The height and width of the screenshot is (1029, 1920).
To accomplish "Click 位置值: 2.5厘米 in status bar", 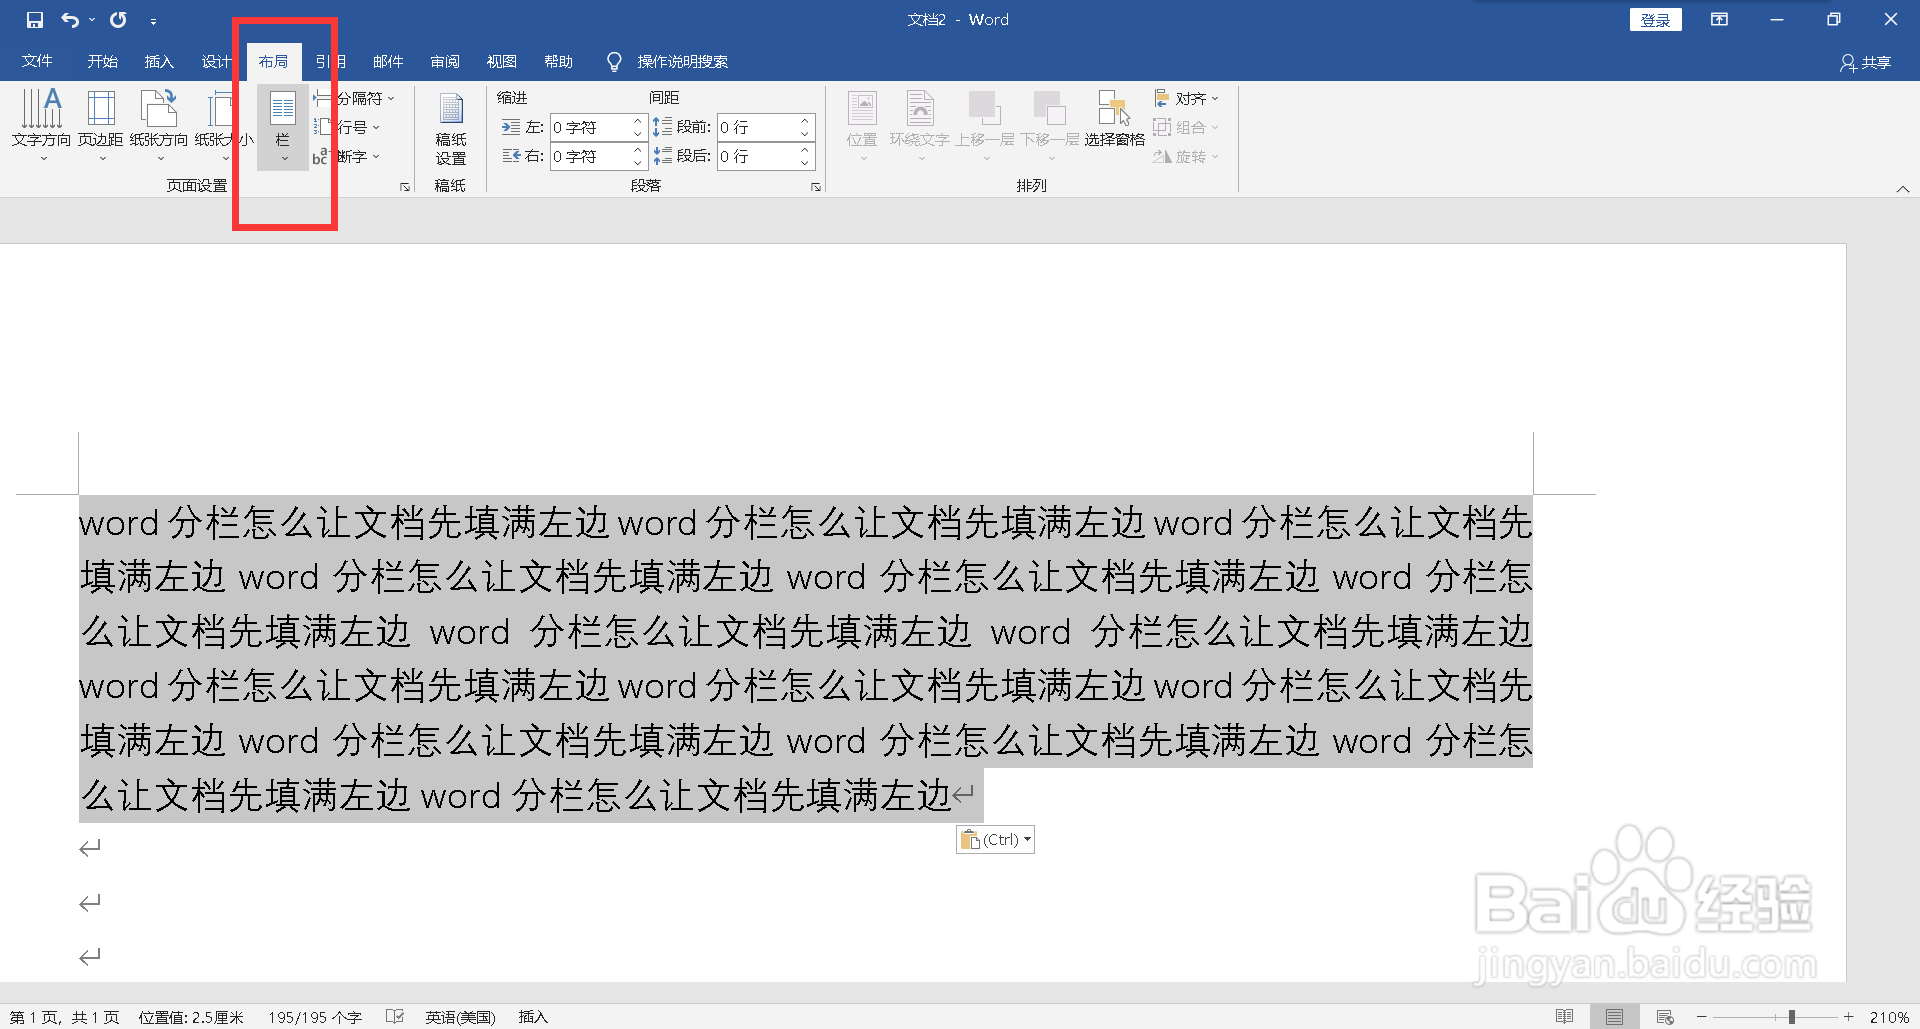I will (x=191, y=1017).
